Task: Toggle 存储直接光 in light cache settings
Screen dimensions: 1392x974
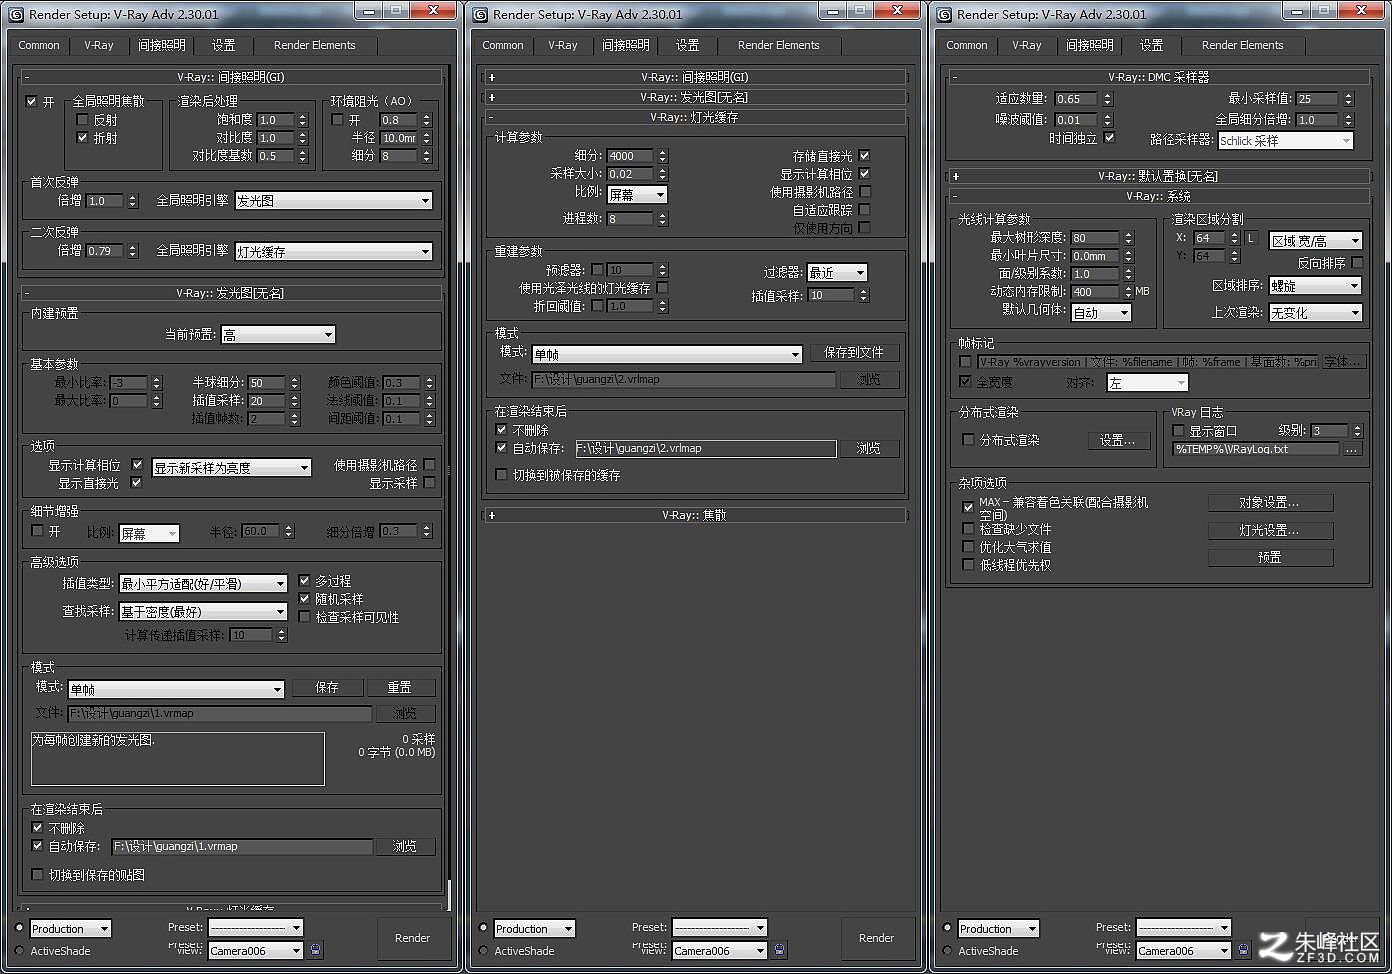Action: (x=864, y=156)
